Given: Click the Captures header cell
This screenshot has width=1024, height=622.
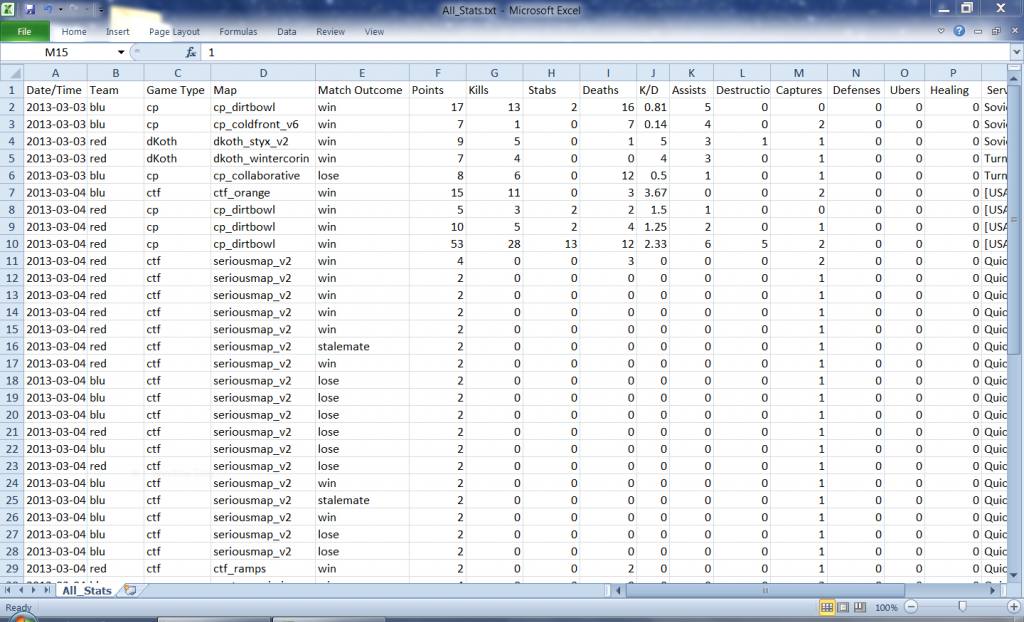Looking at the screenshot, I should [799, 90].
